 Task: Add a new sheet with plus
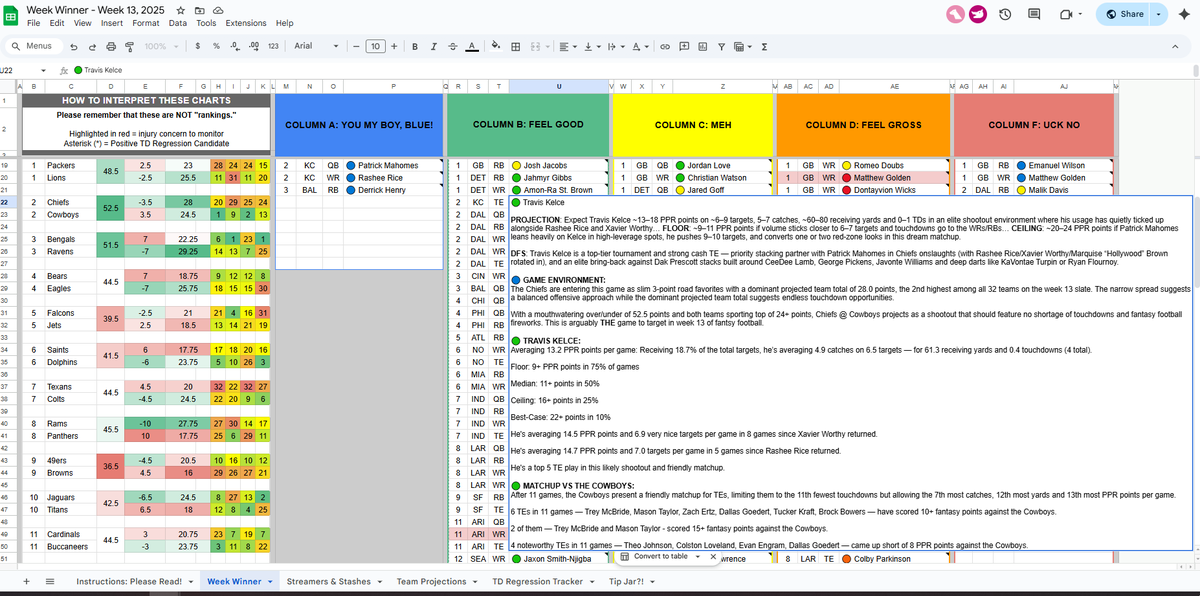[26, 581]
